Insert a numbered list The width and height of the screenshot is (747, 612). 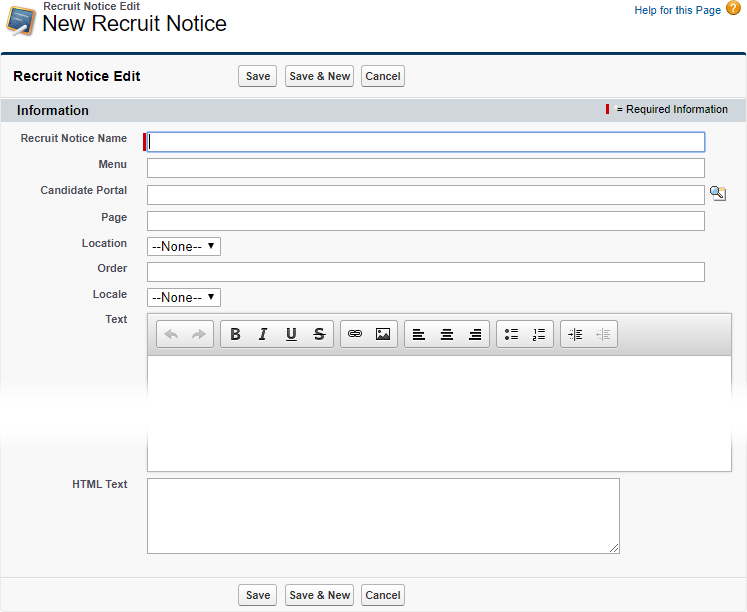click(539, 334)
